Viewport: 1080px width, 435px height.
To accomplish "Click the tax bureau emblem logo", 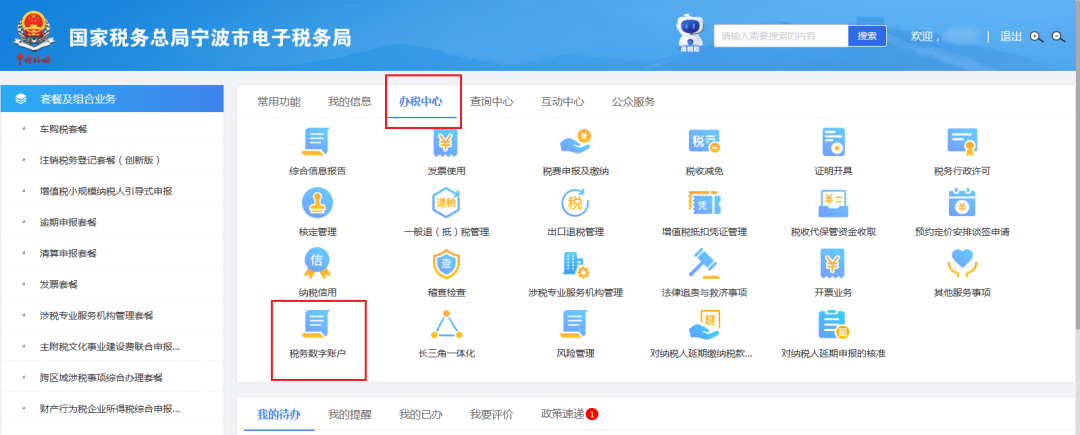I will pos(34,38).
